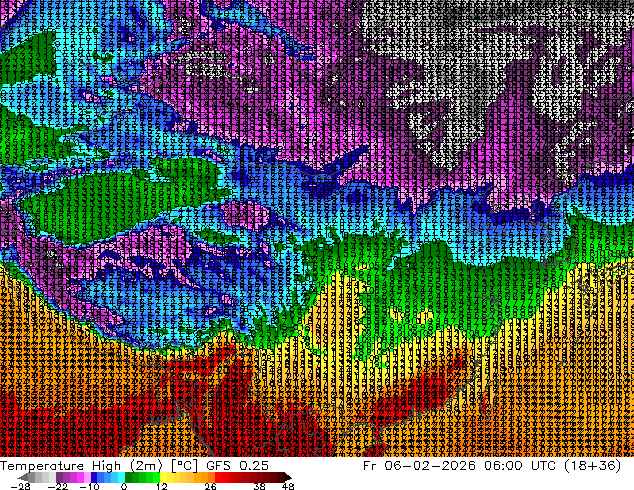Click the gray left arrow end of legend
634x490 pixels.
pos(23,477)
